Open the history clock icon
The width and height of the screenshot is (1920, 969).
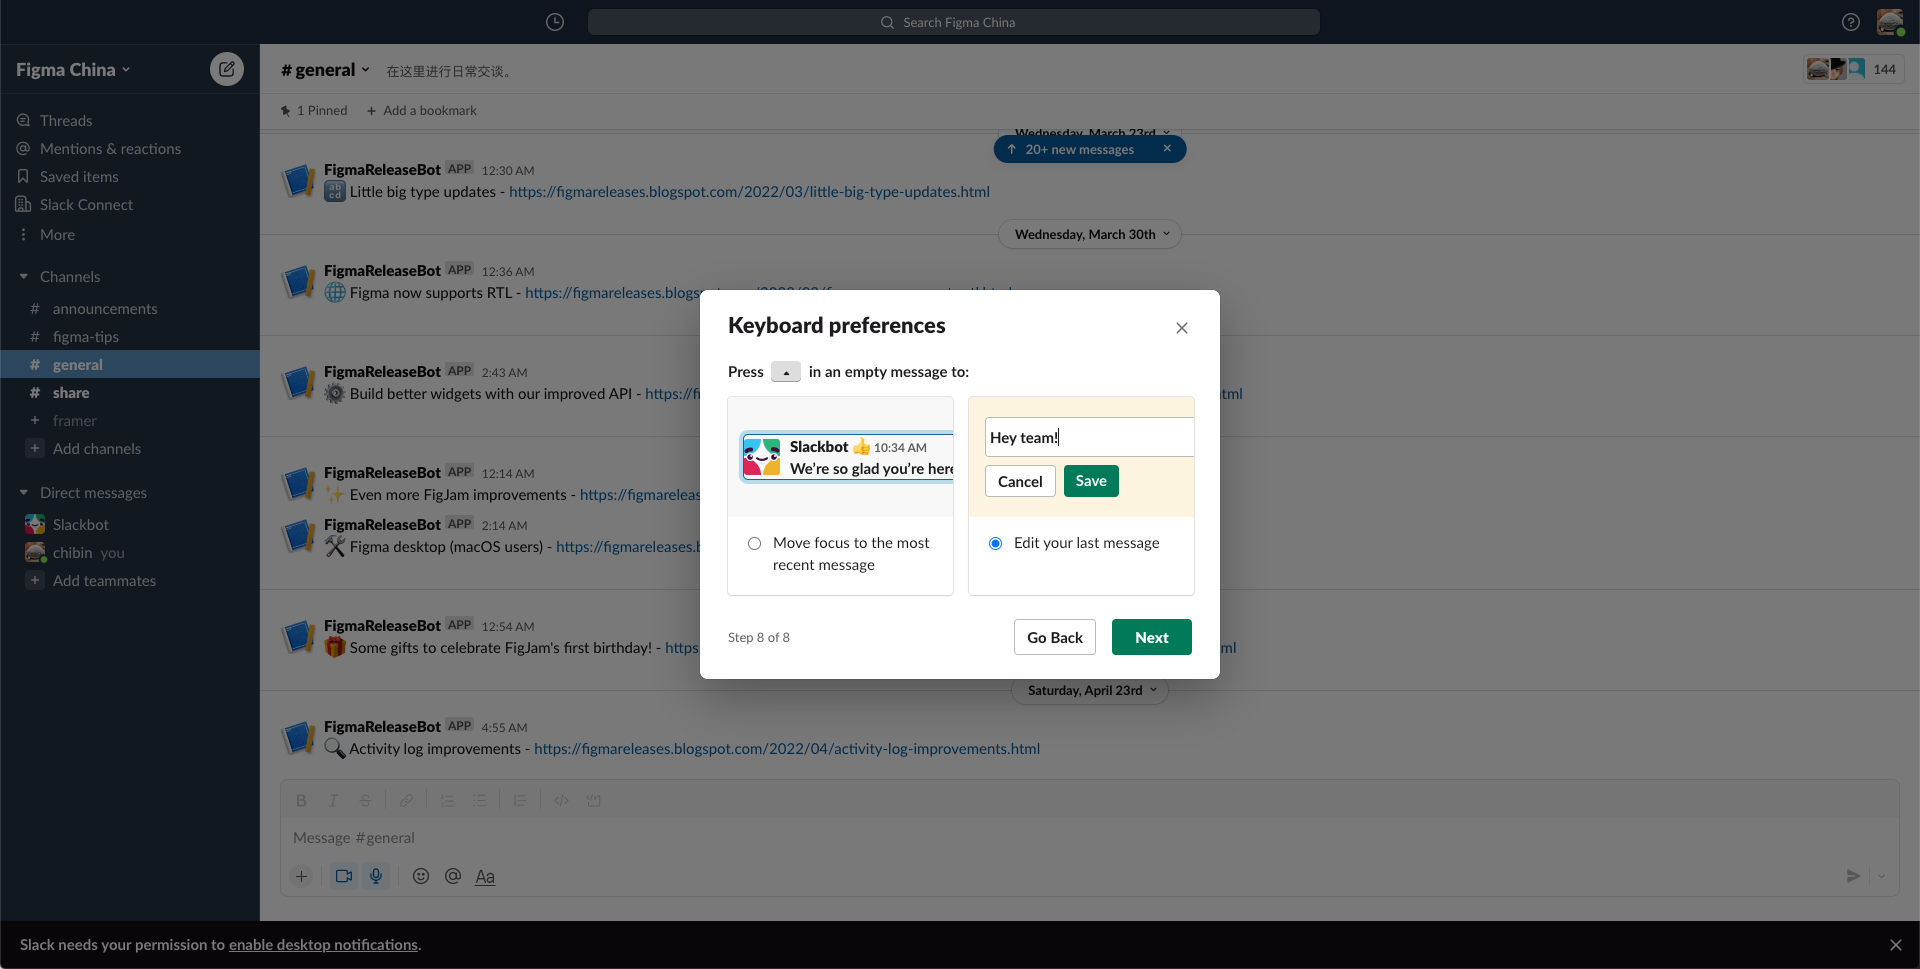(x=555, y=22)
